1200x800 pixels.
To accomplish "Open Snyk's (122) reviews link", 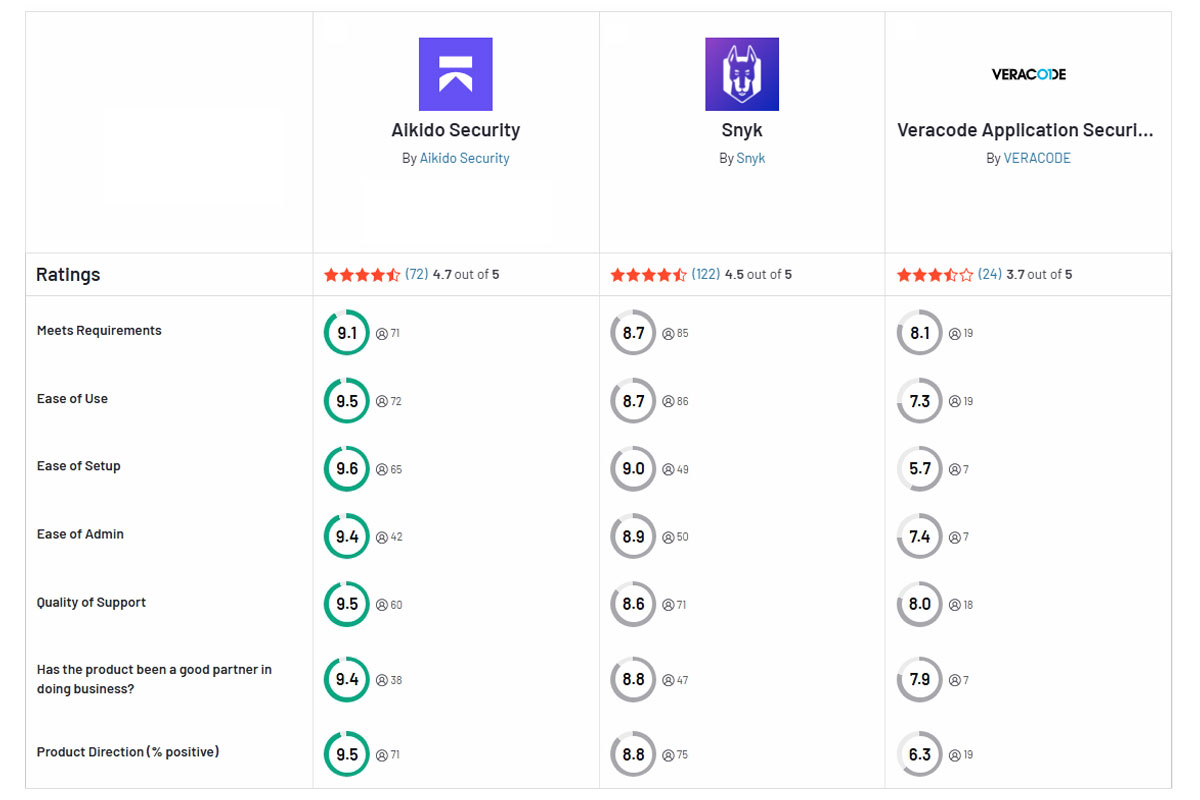I will [x=706, y=274].
